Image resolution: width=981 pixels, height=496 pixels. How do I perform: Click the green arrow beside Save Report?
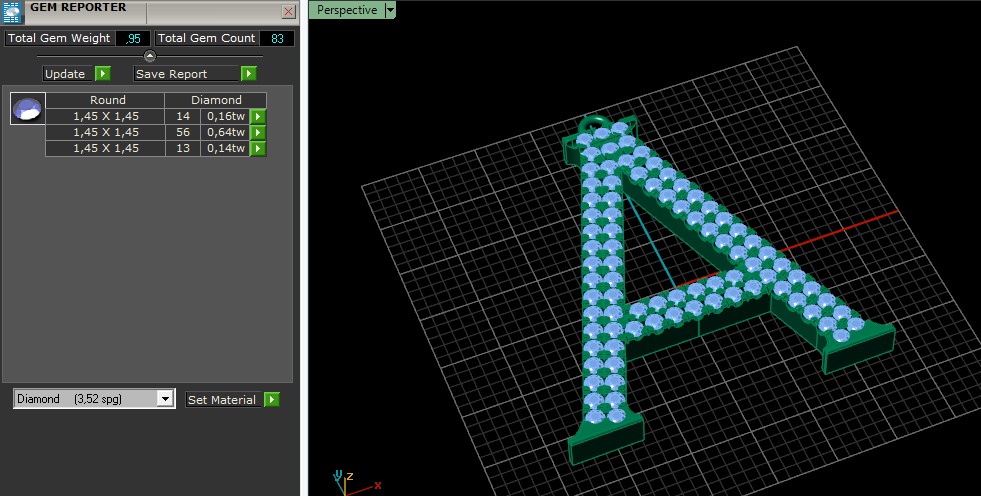tap(249, 74)
